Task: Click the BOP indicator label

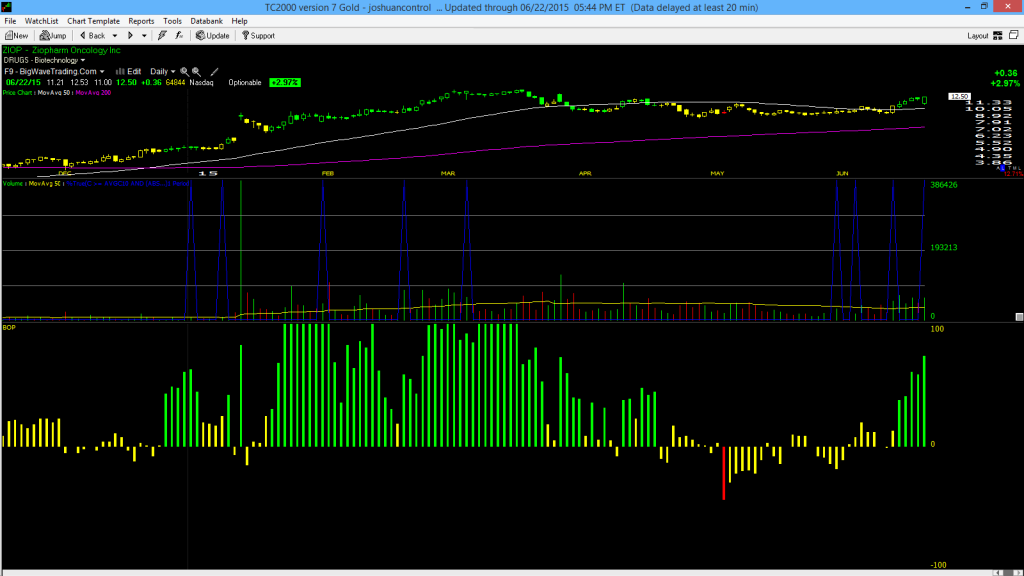Action: tap(9, 327)
